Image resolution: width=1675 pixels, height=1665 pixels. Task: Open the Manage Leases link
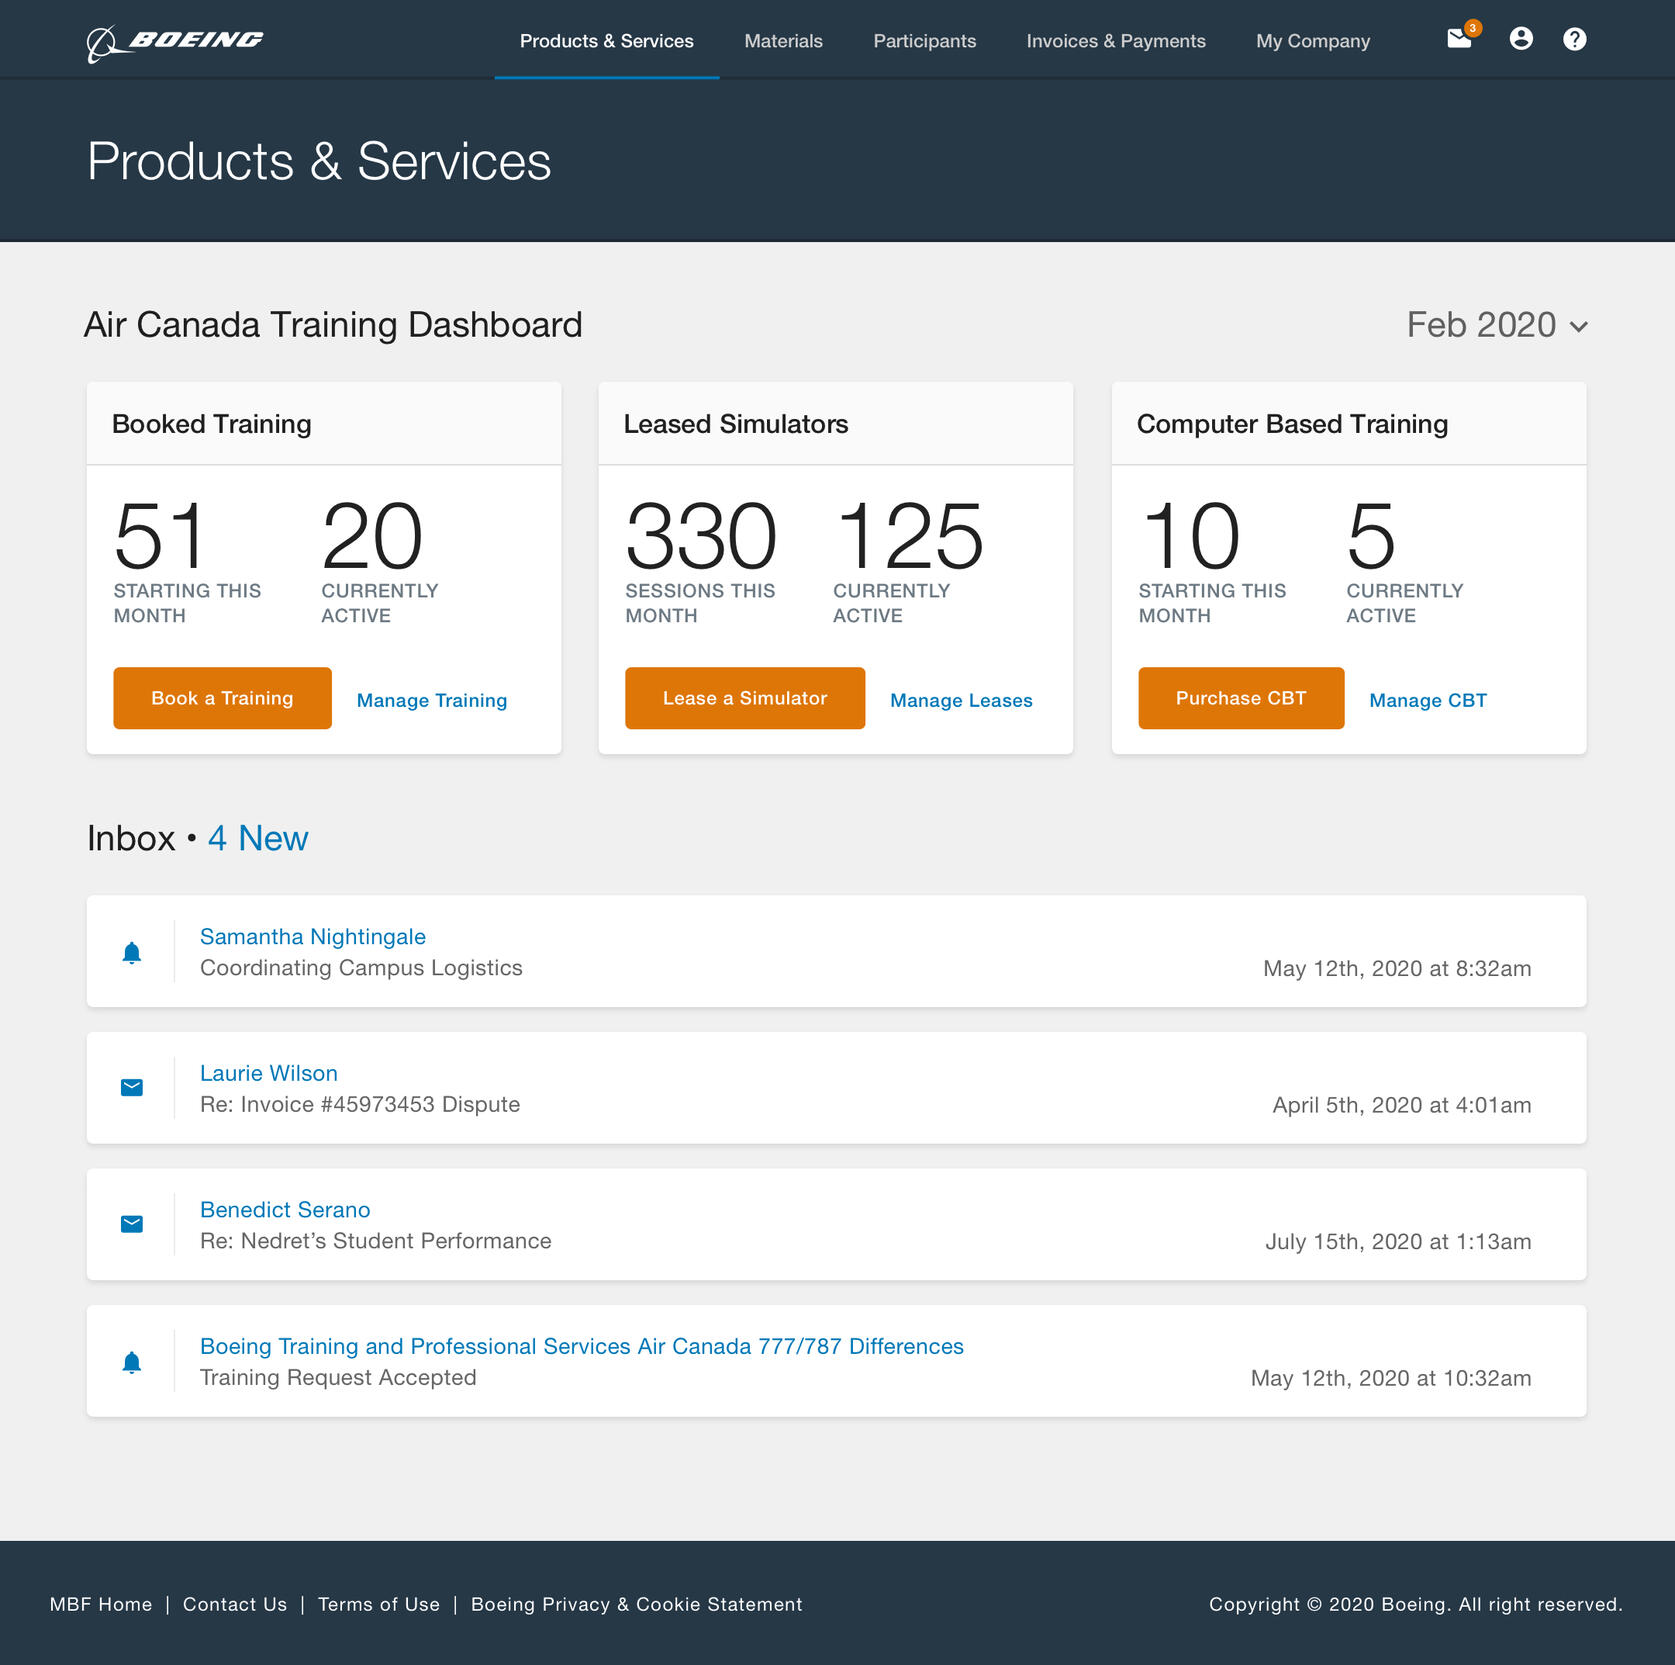point(960,700)
